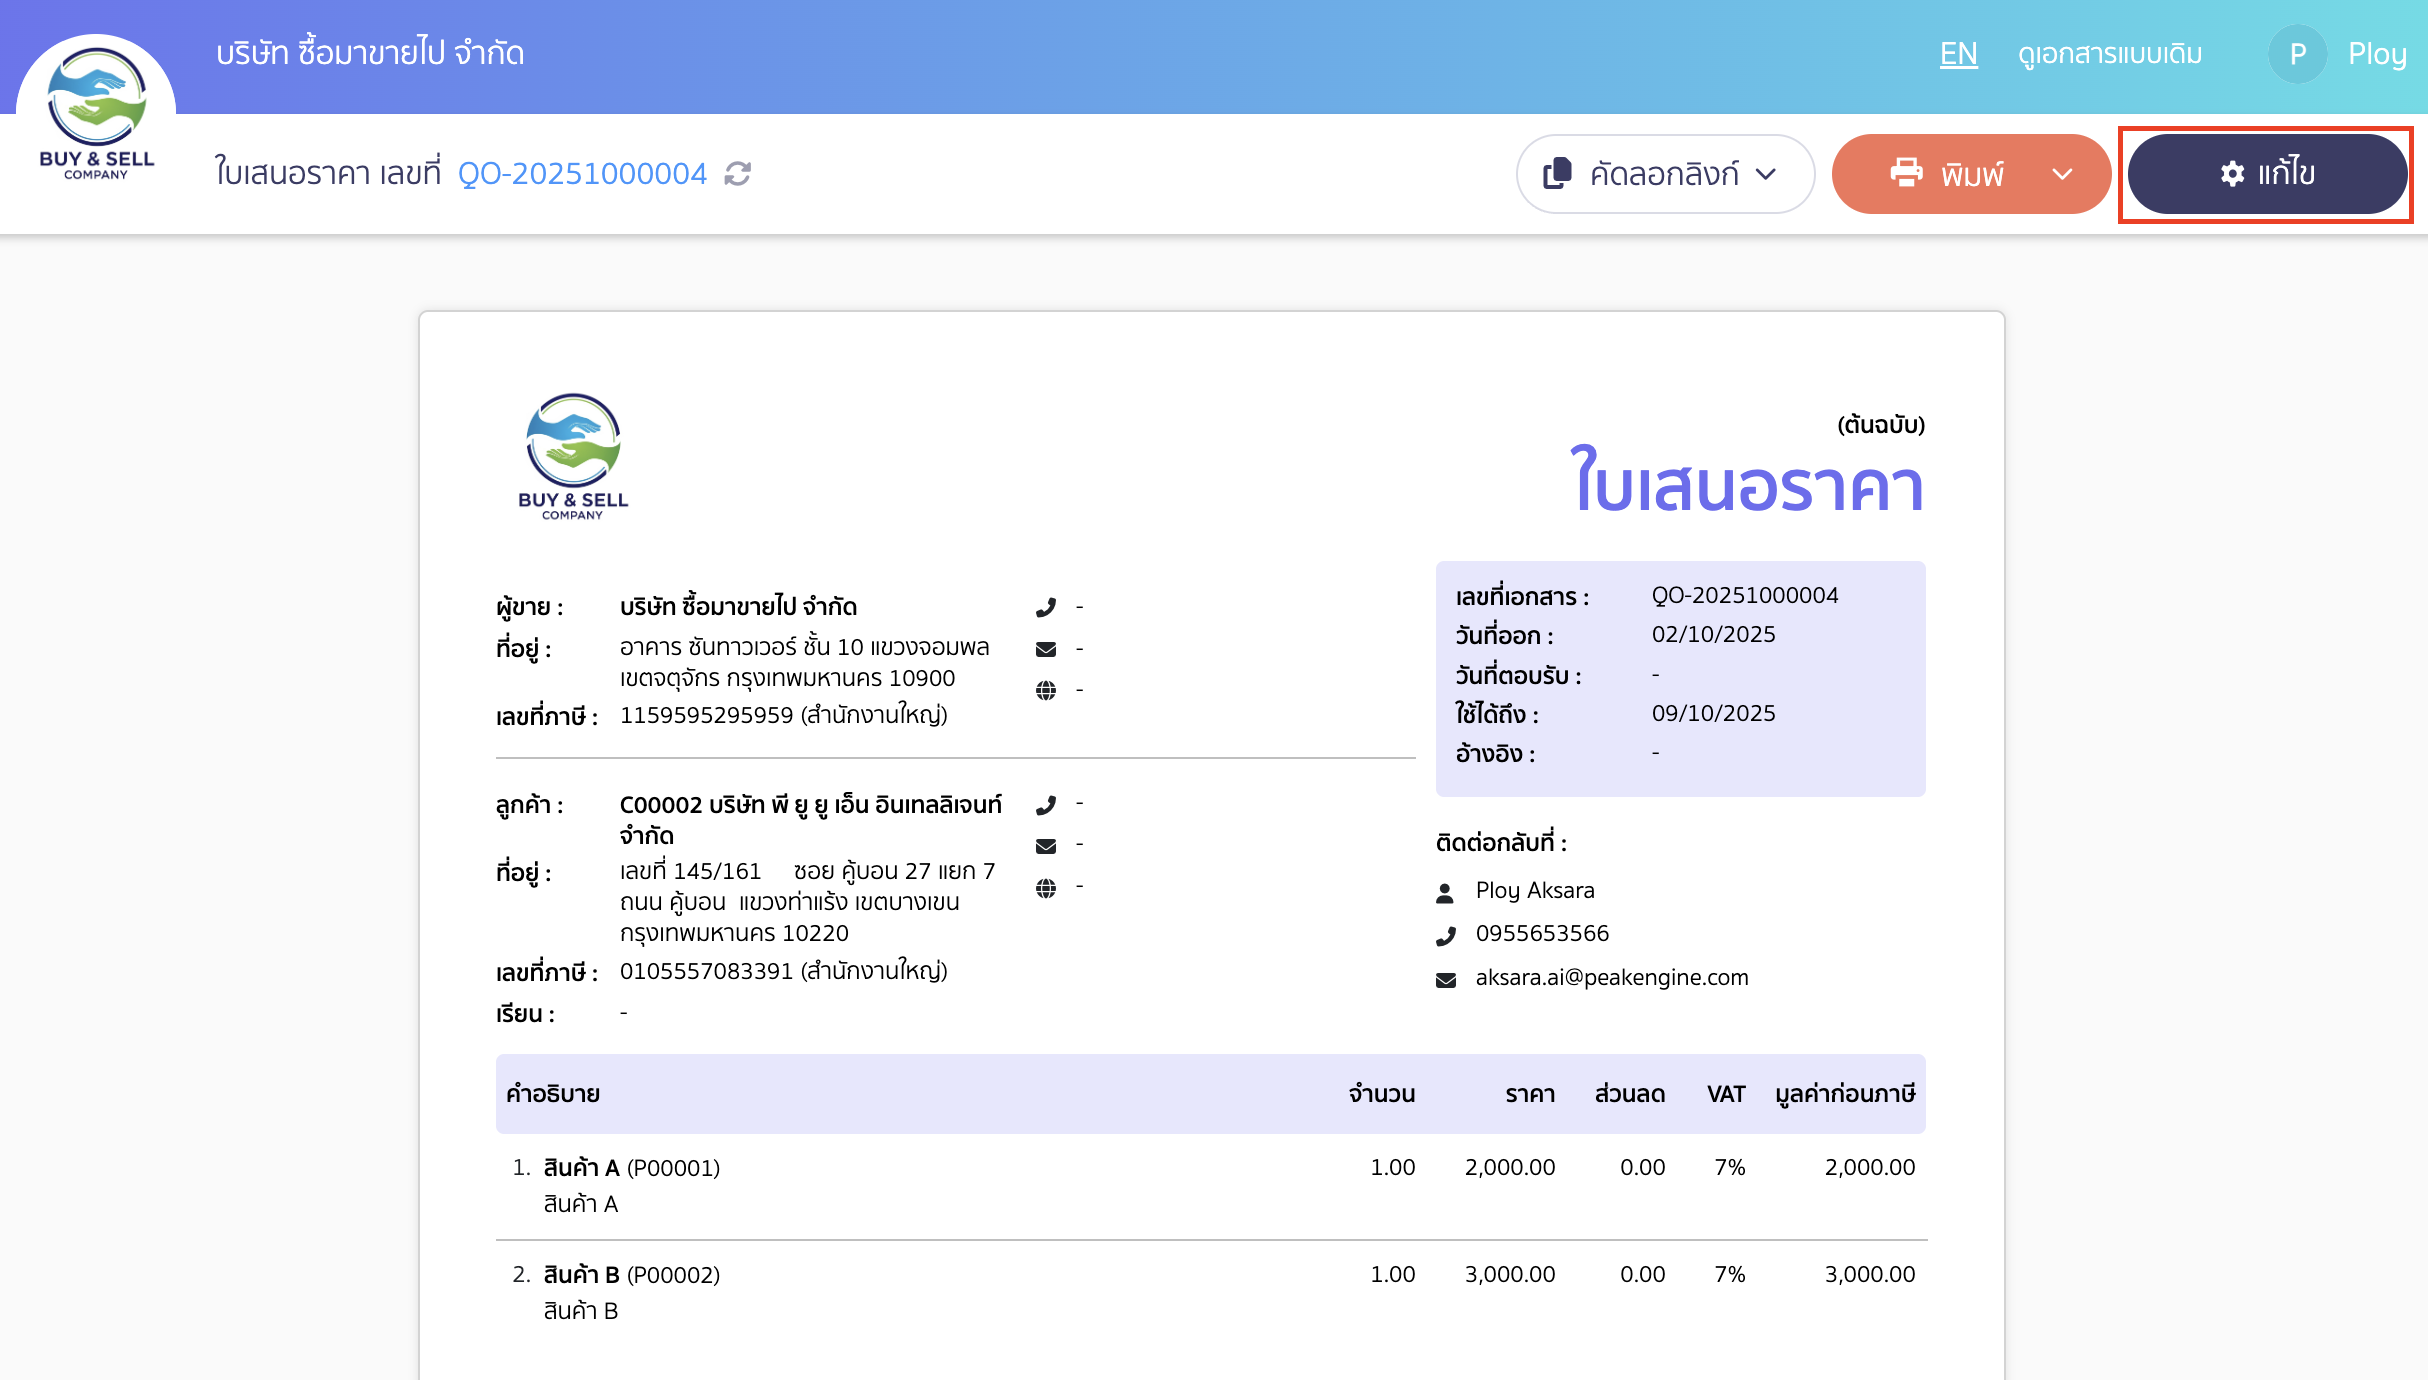Click the globe icon in the customer contact section

point(1047,886)
